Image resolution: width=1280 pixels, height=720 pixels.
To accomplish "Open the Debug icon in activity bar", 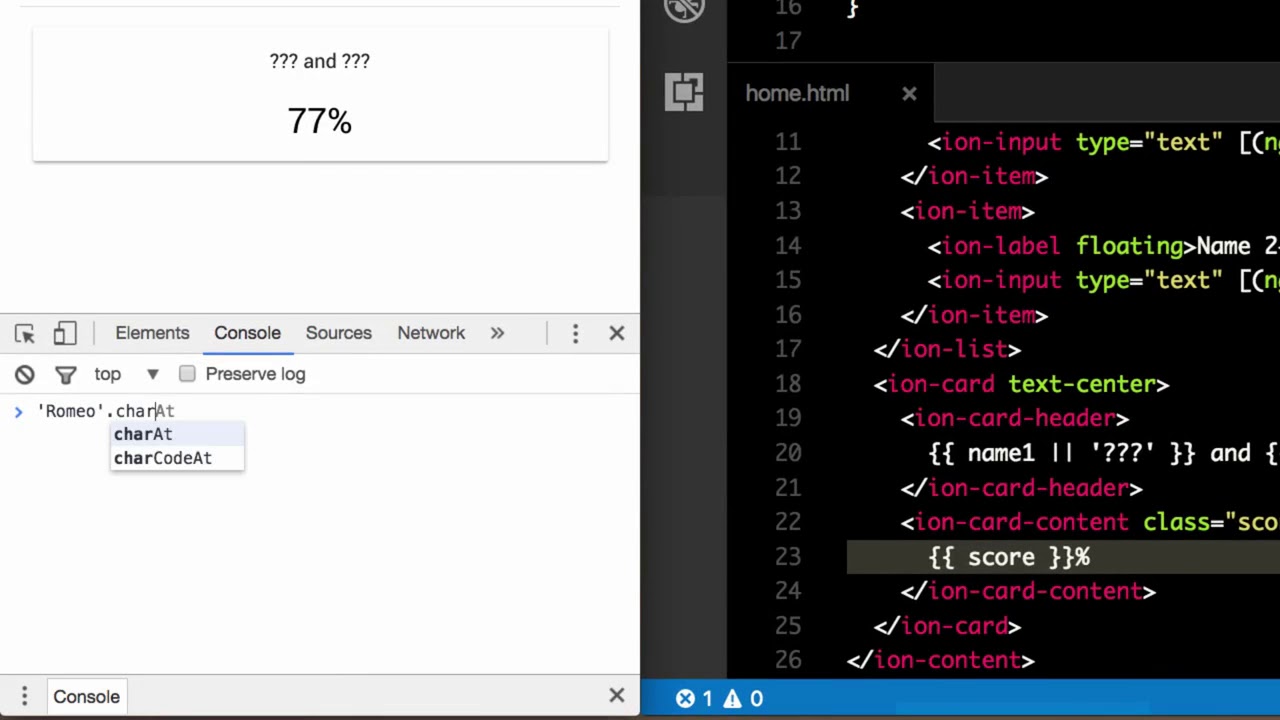I will click(684, 10).
